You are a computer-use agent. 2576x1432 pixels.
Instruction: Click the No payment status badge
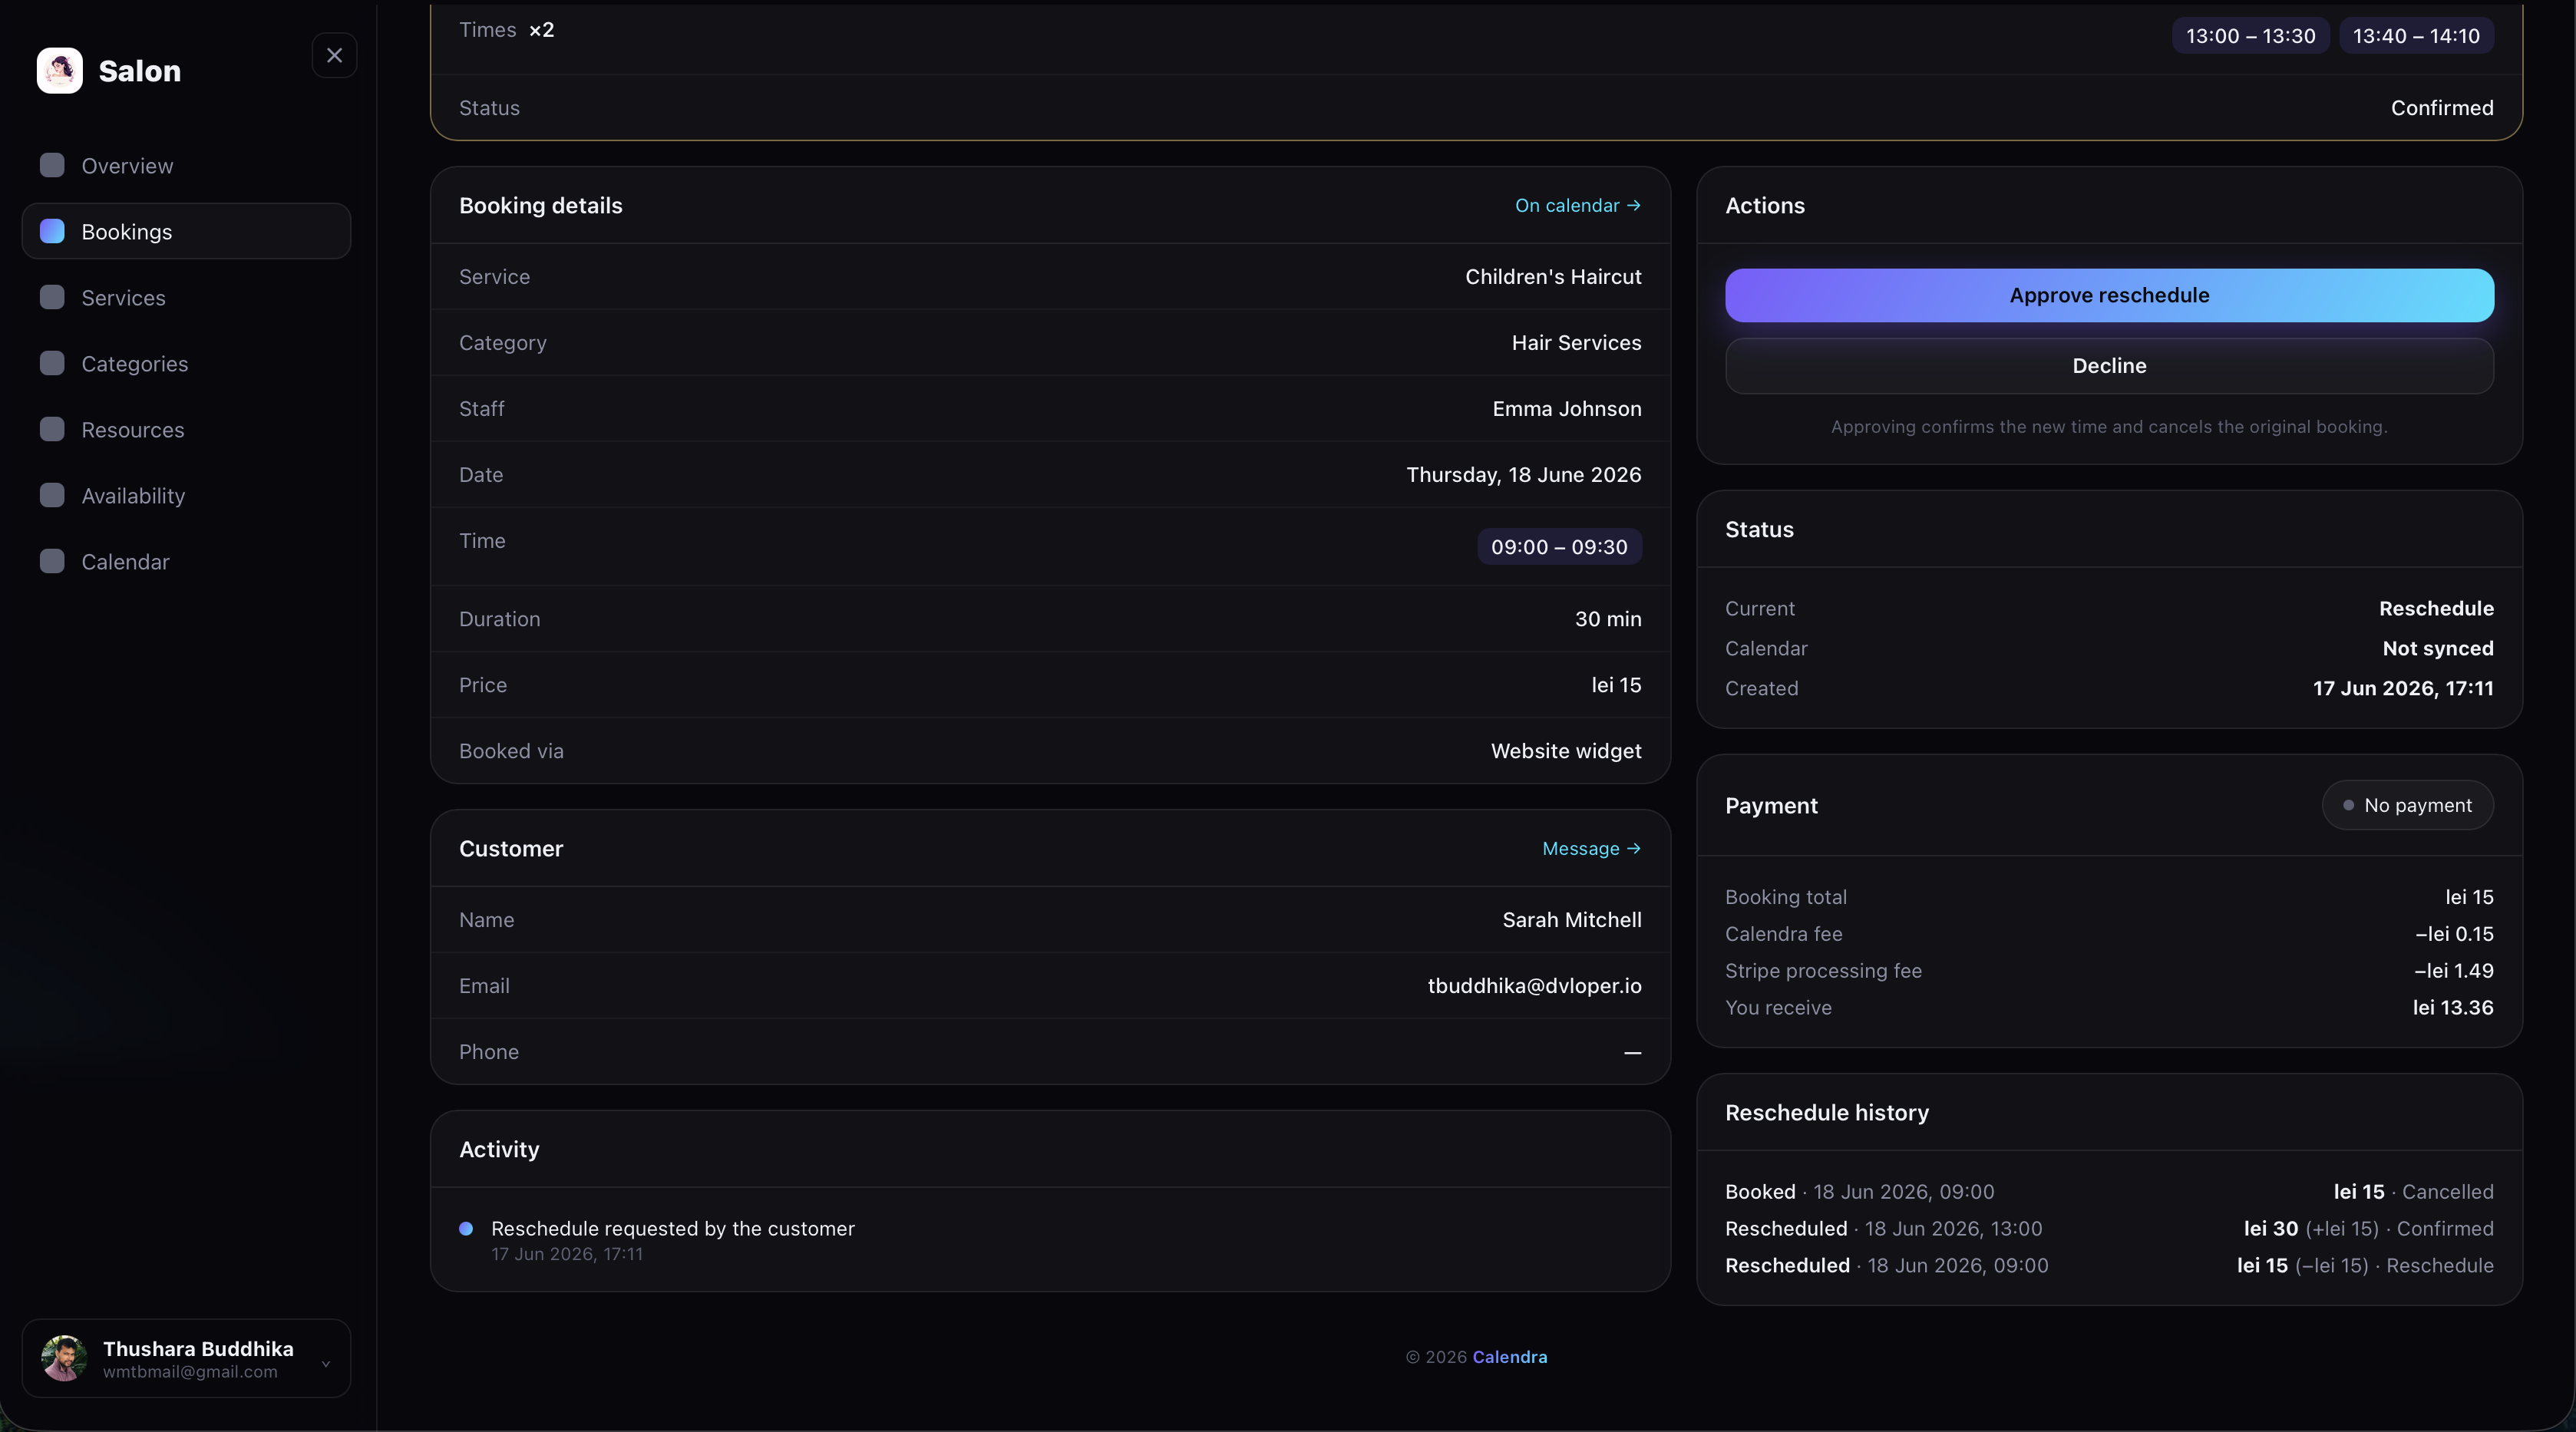point(2407,805)
